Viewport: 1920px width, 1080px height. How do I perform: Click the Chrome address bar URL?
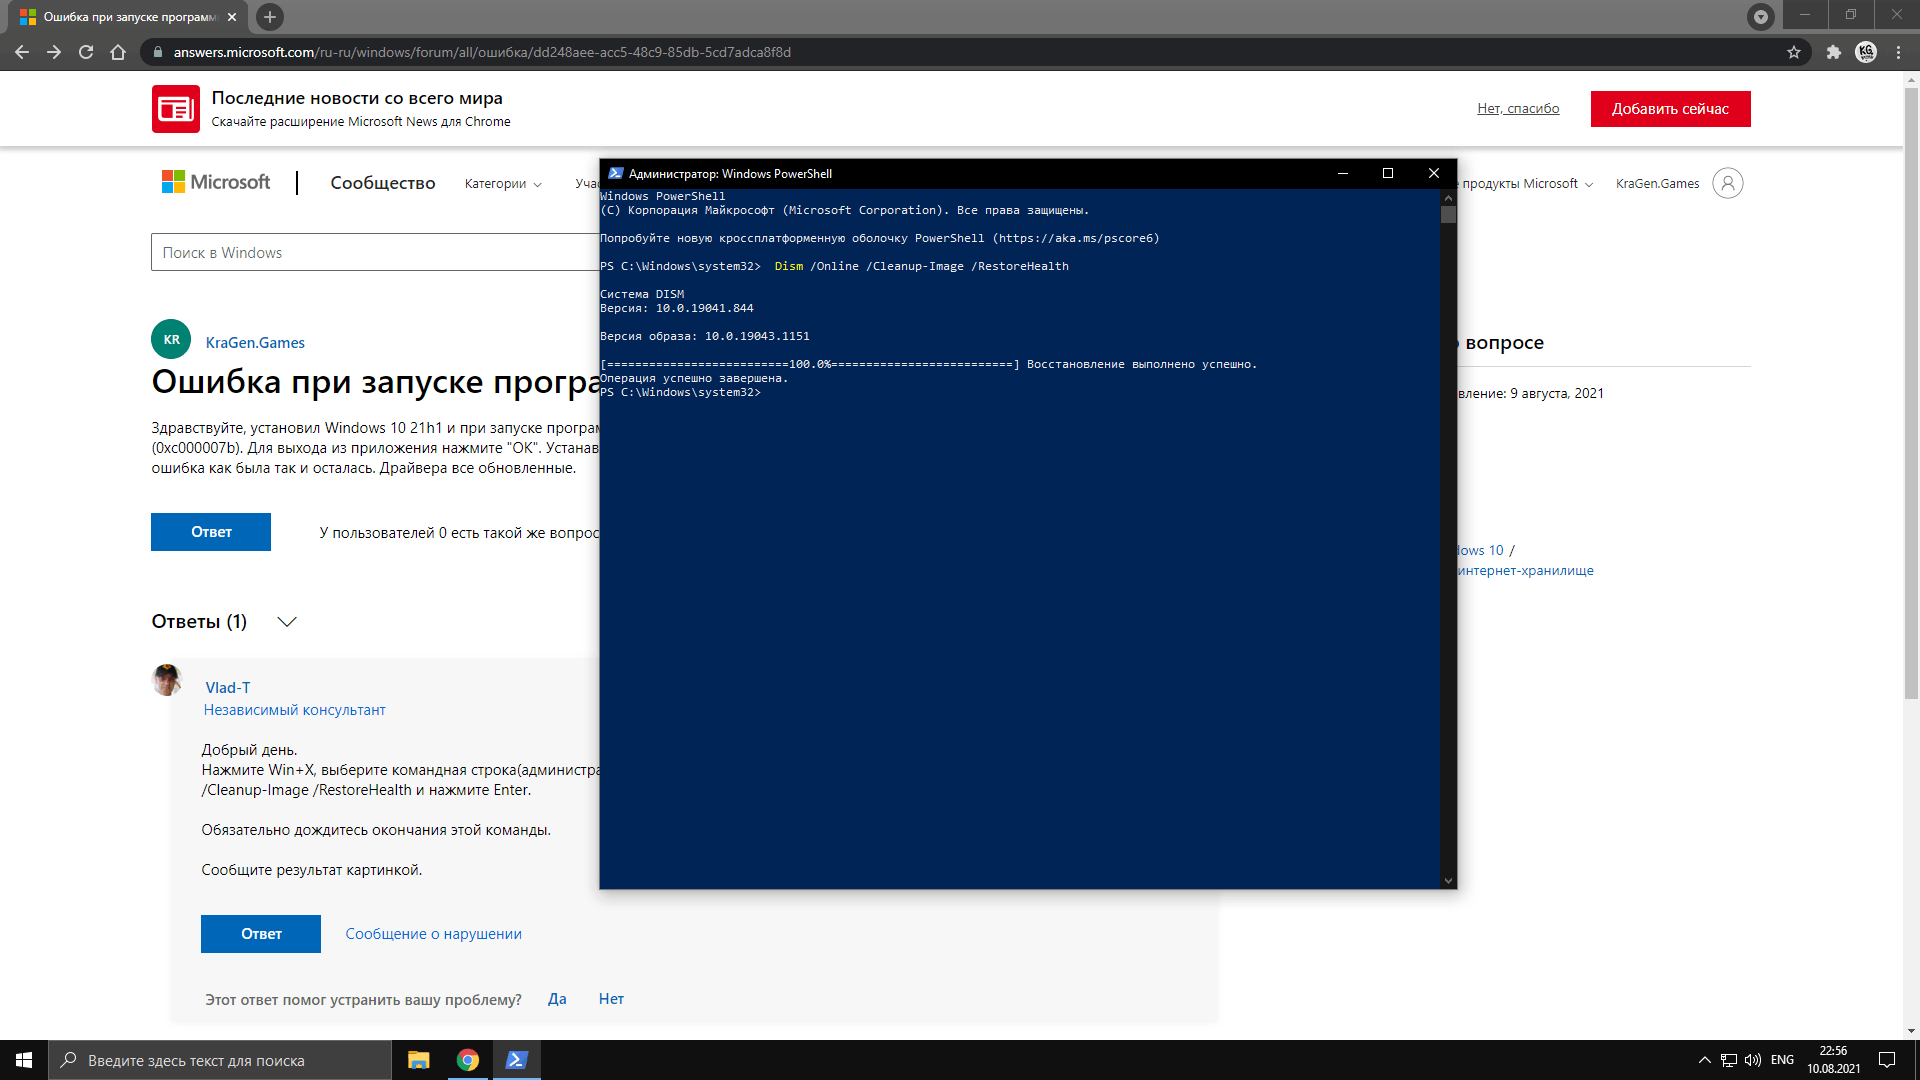tap(482, 52)
